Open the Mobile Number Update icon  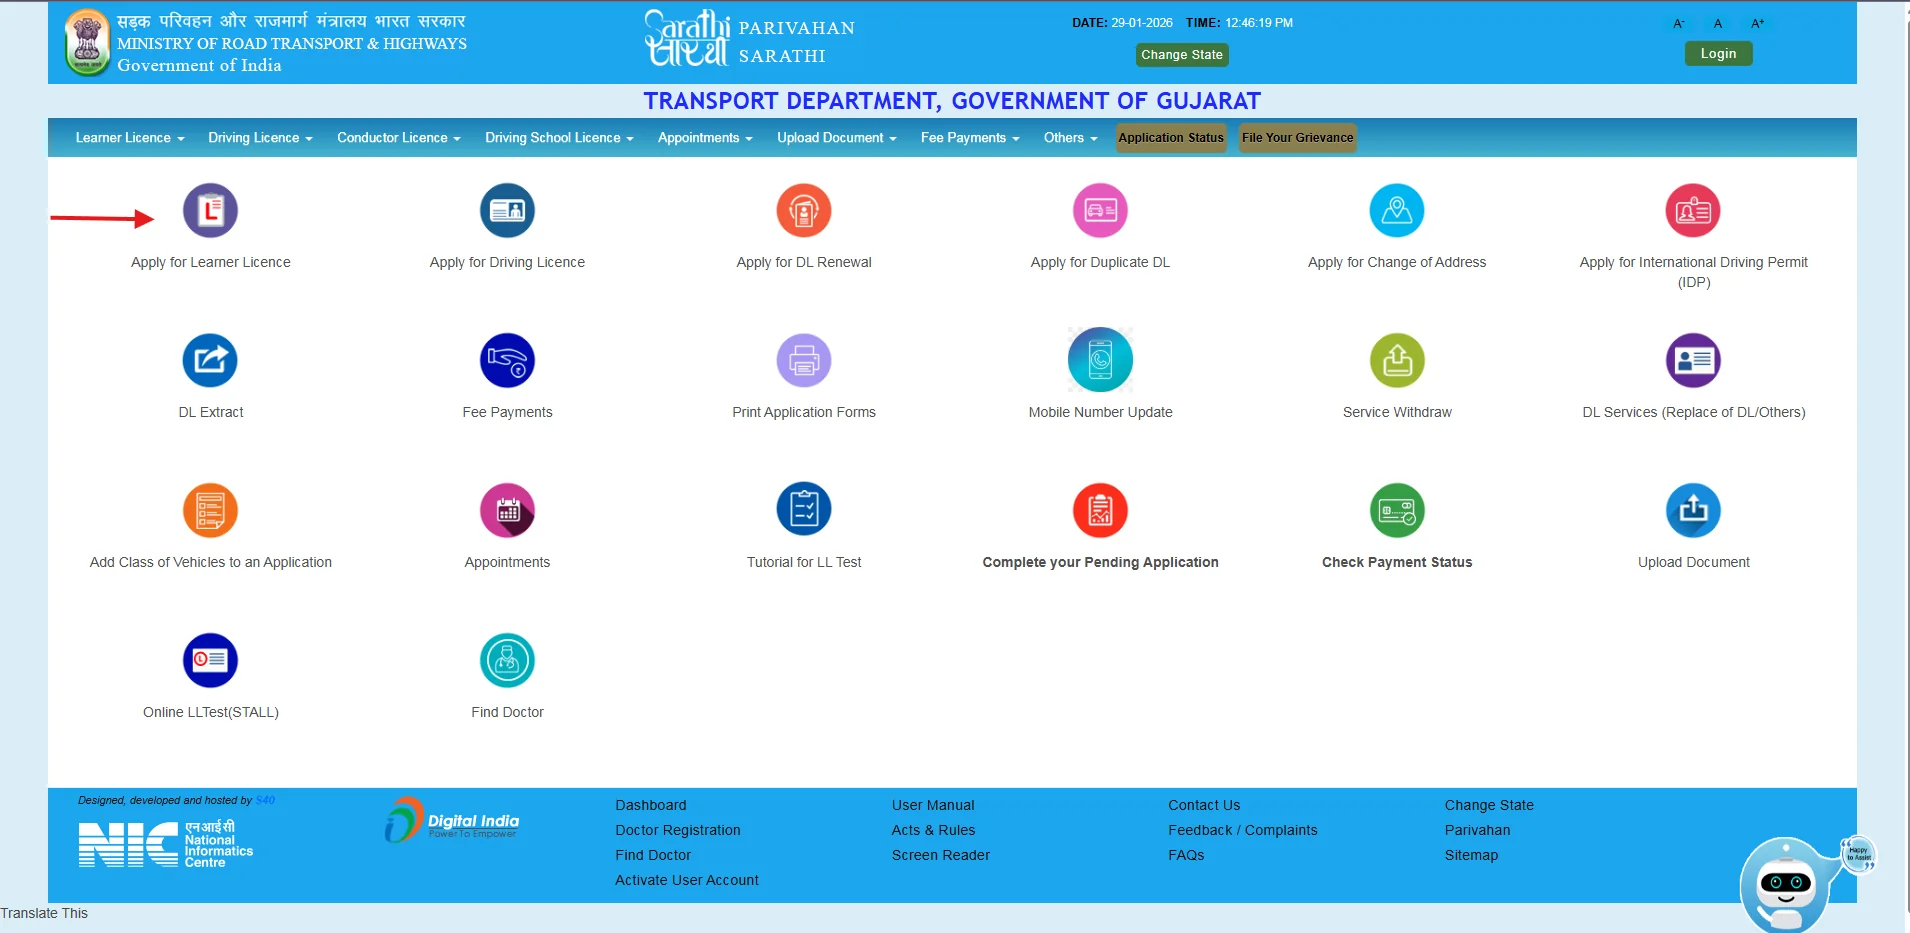(1100, 360)
